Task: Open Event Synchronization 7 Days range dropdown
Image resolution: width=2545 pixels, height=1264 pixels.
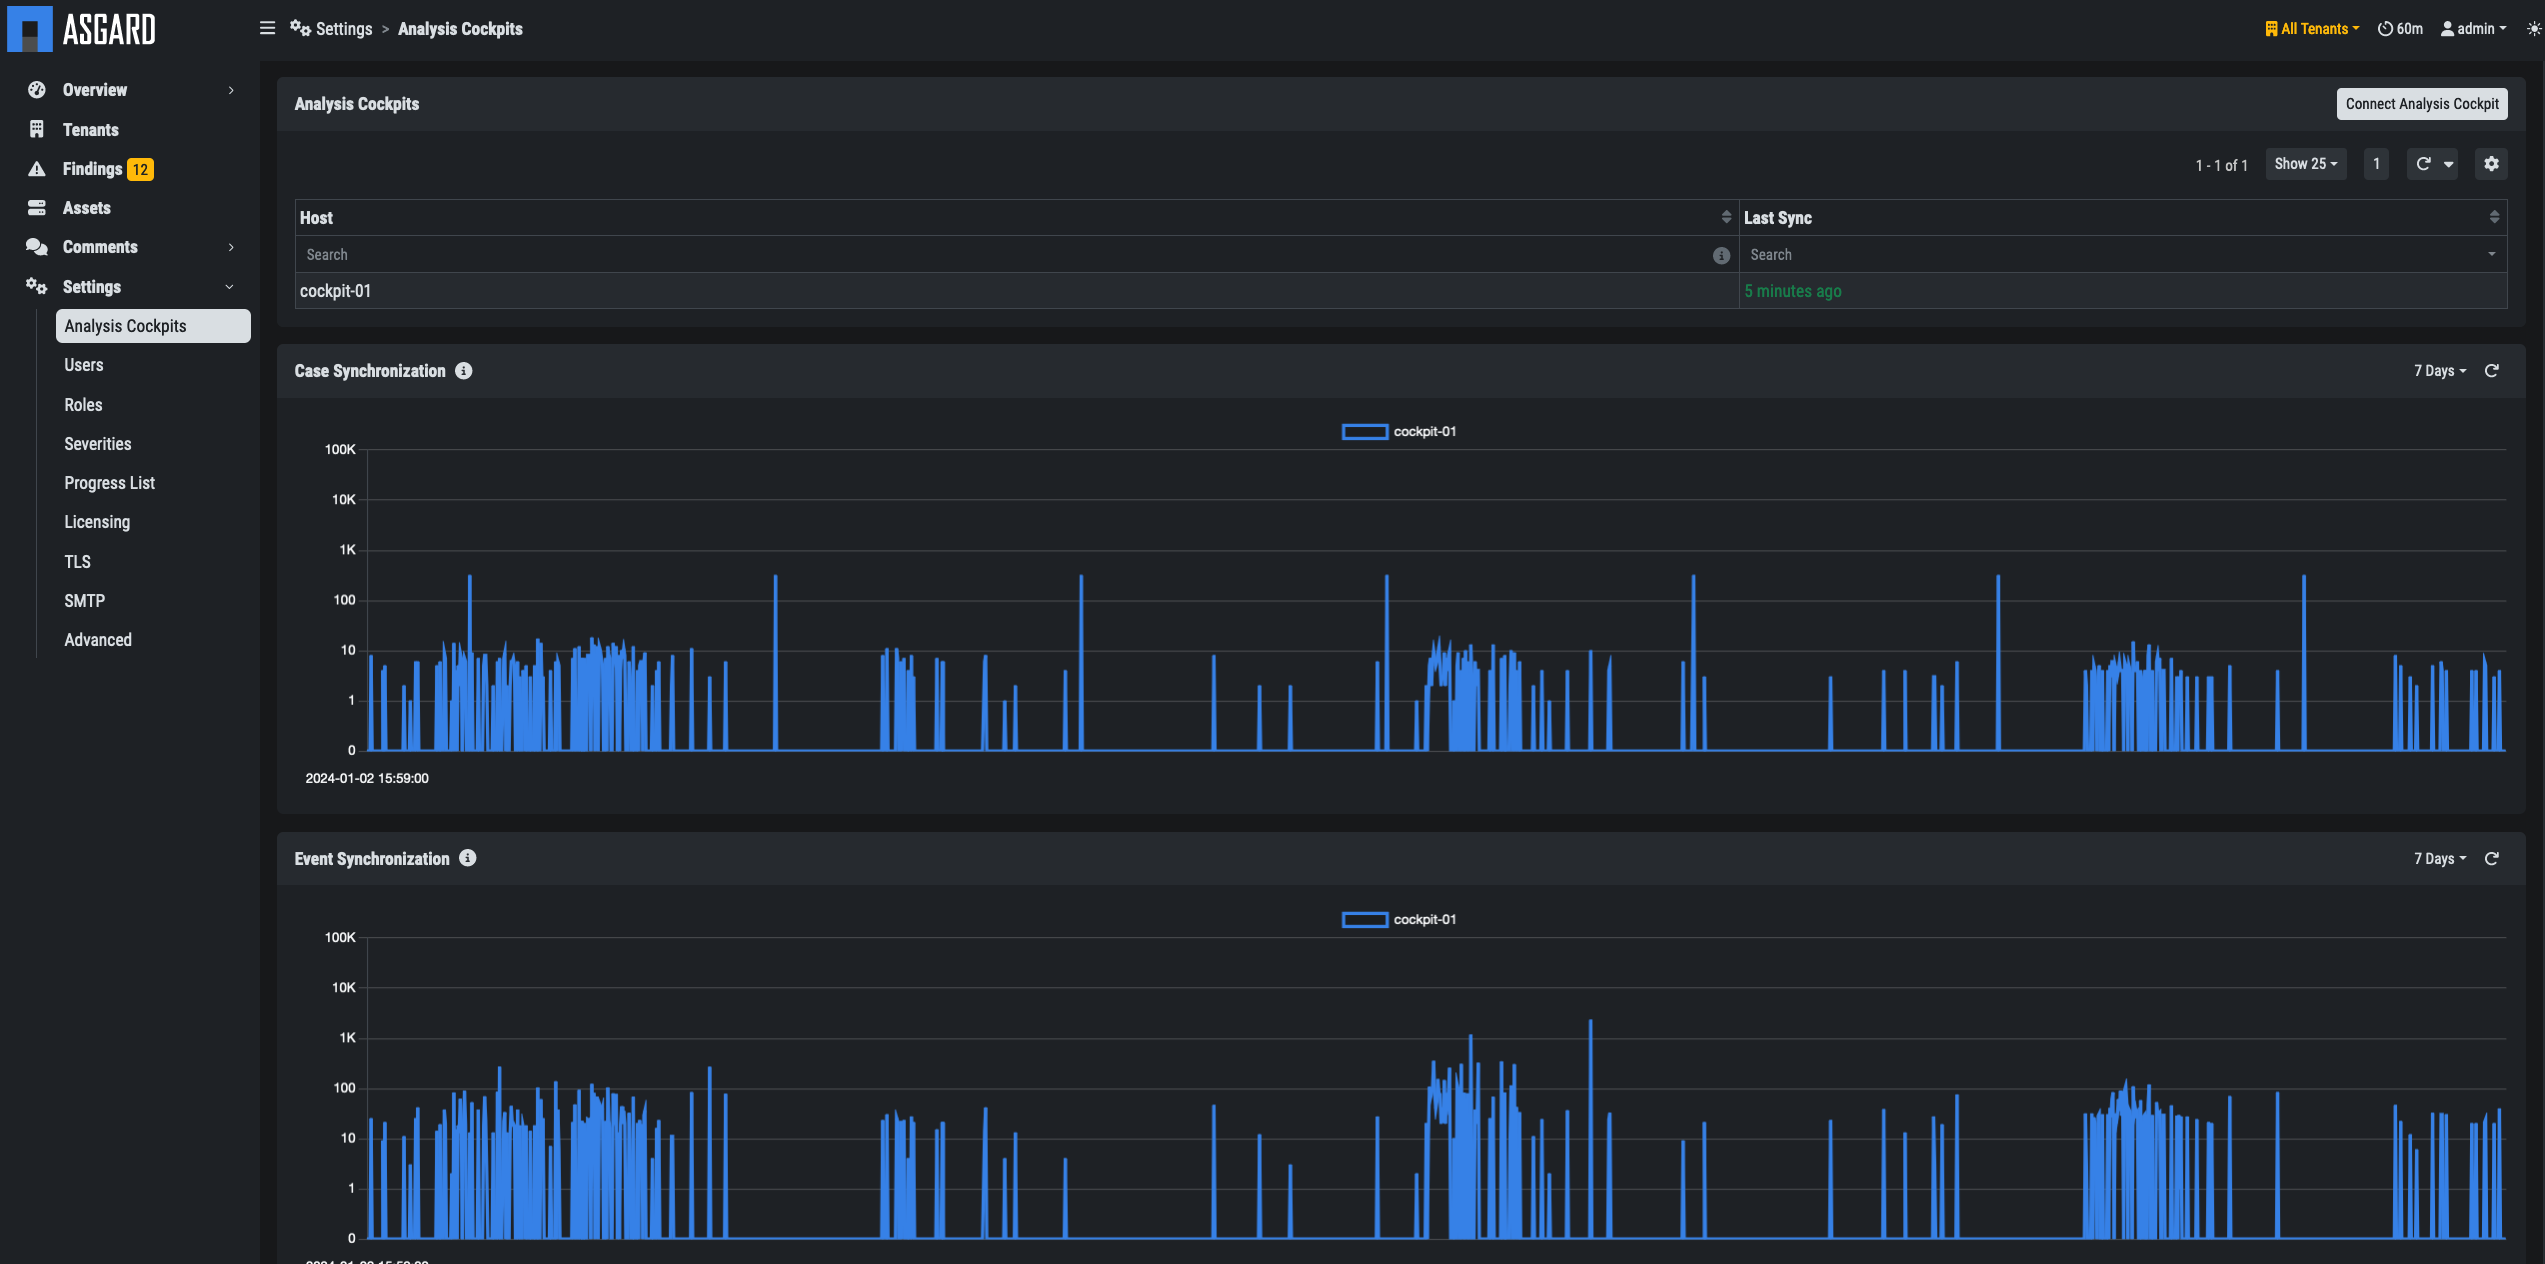Action: pos(2440,859)
